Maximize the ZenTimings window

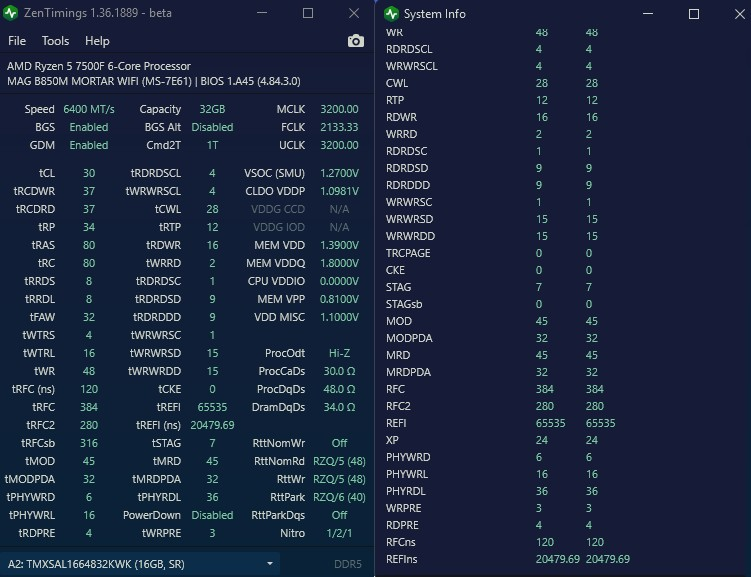point(308,13)
